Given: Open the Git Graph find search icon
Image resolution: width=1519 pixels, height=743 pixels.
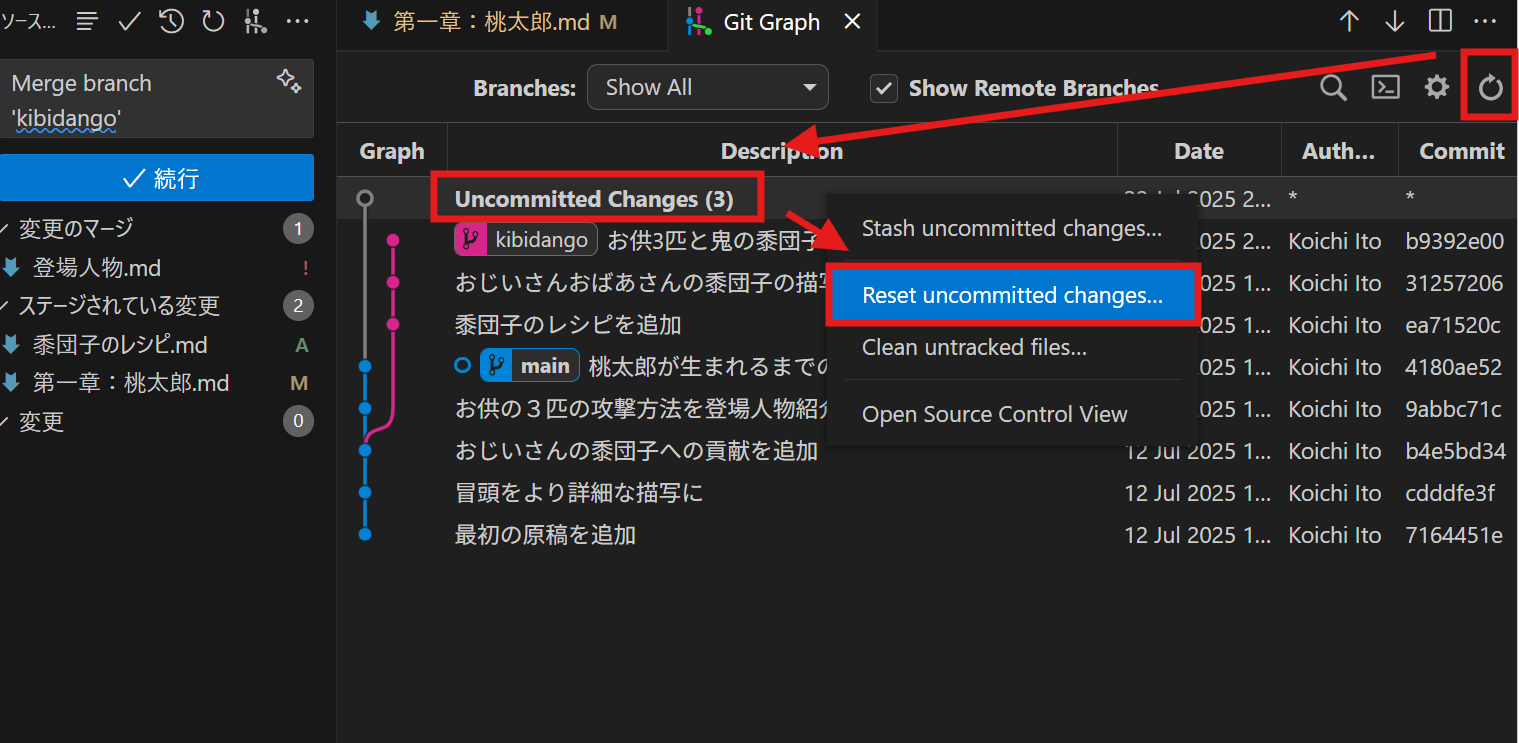Looking at the screenshot, I should pyautogui.click(x=1333, y=88).
